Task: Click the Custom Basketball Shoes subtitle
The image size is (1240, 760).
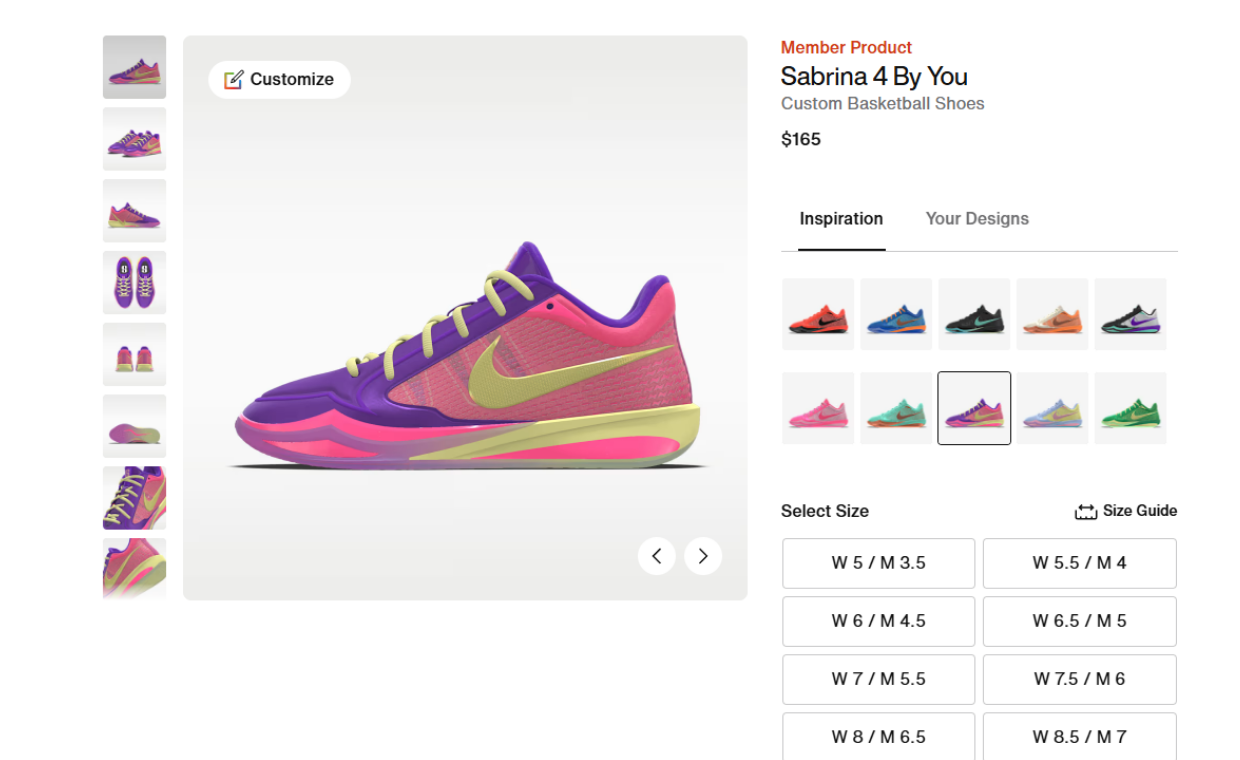Action: [882, 104]
